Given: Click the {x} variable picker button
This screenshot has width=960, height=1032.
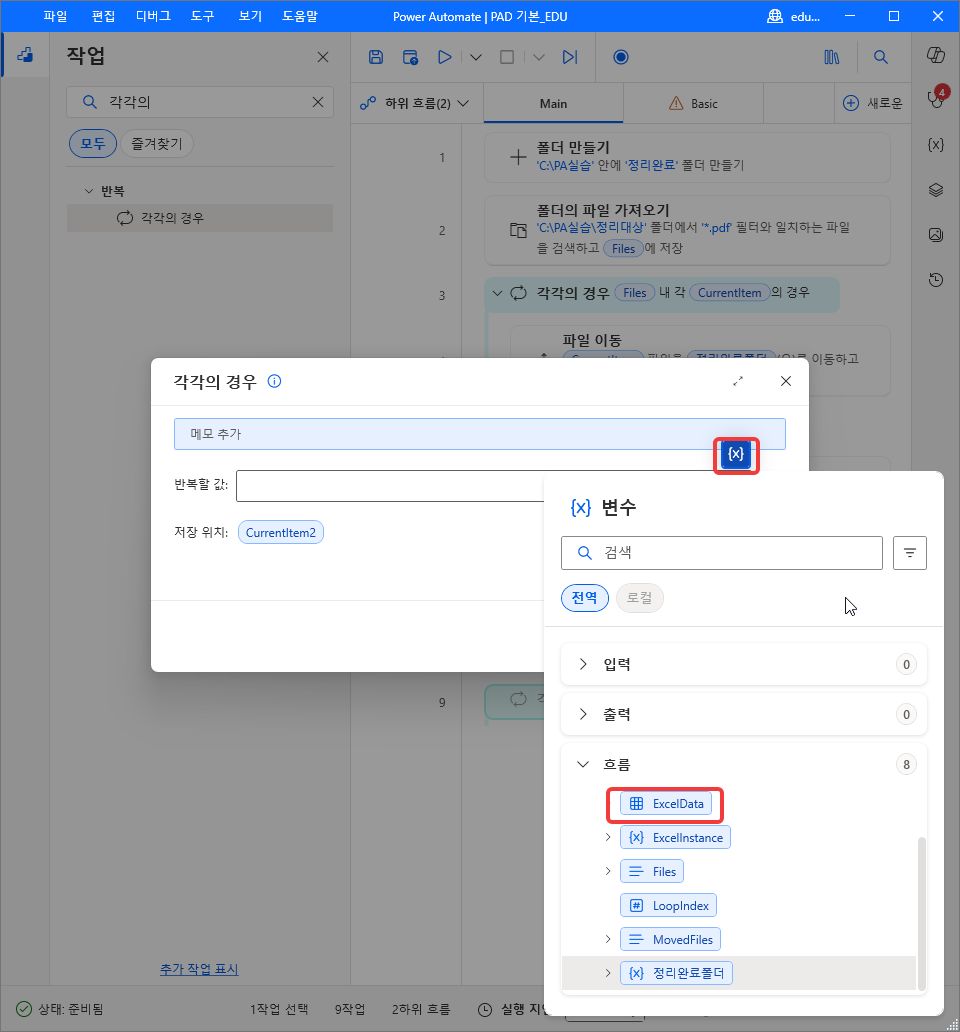Looking at the screenshot, I should click(736, 454).
